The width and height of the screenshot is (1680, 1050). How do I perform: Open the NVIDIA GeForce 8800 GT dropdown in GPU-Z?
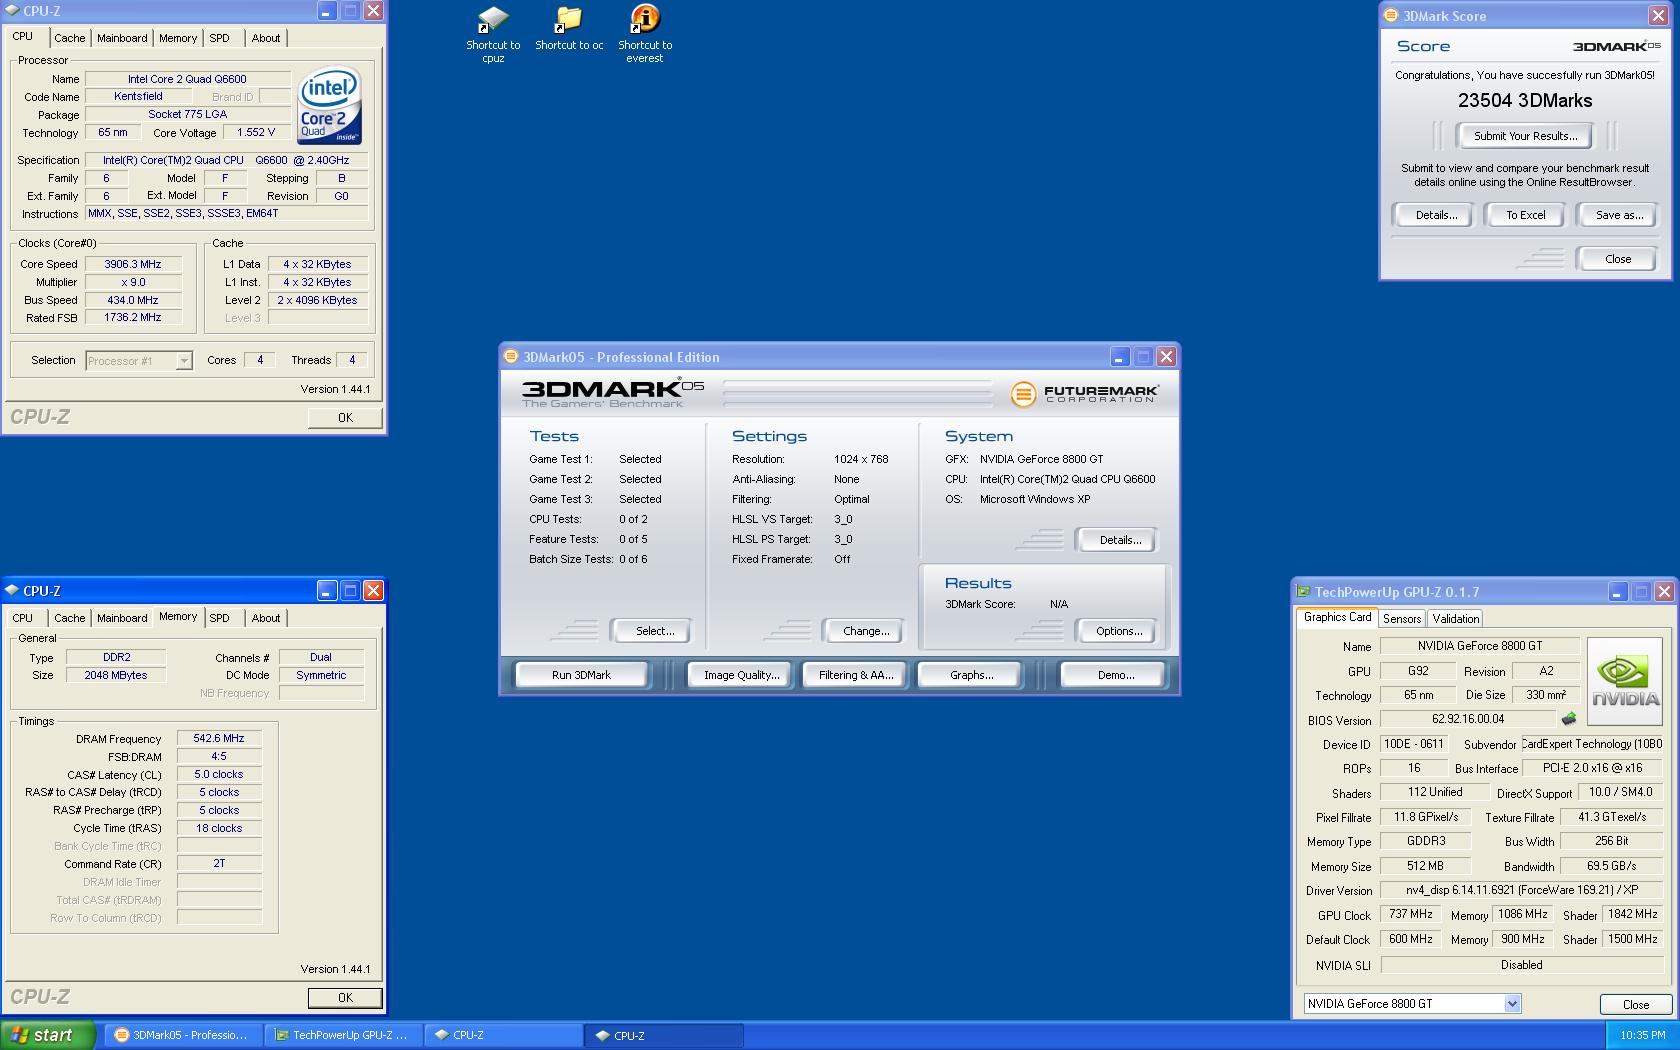[1412, 1004]
